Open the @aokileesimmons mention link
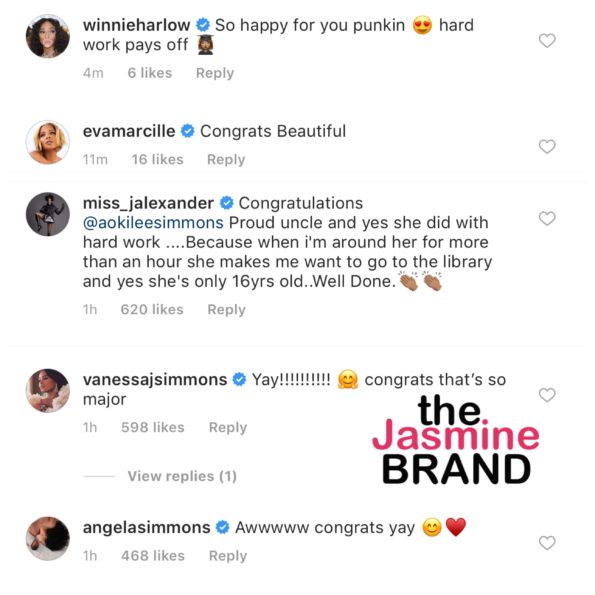 (x=153, y=223)
